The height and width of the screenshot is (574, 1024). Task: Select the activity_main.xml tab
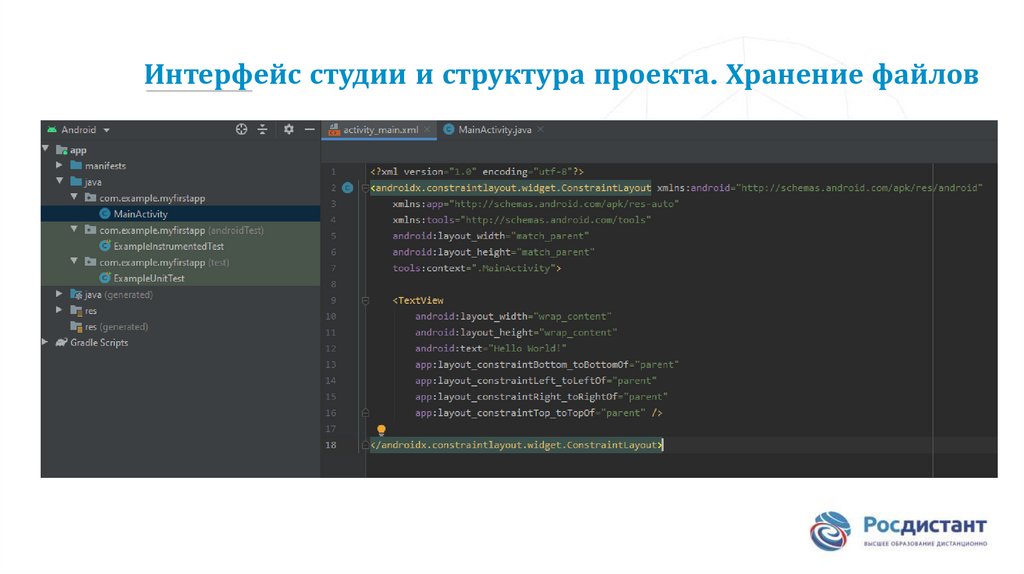378,130
